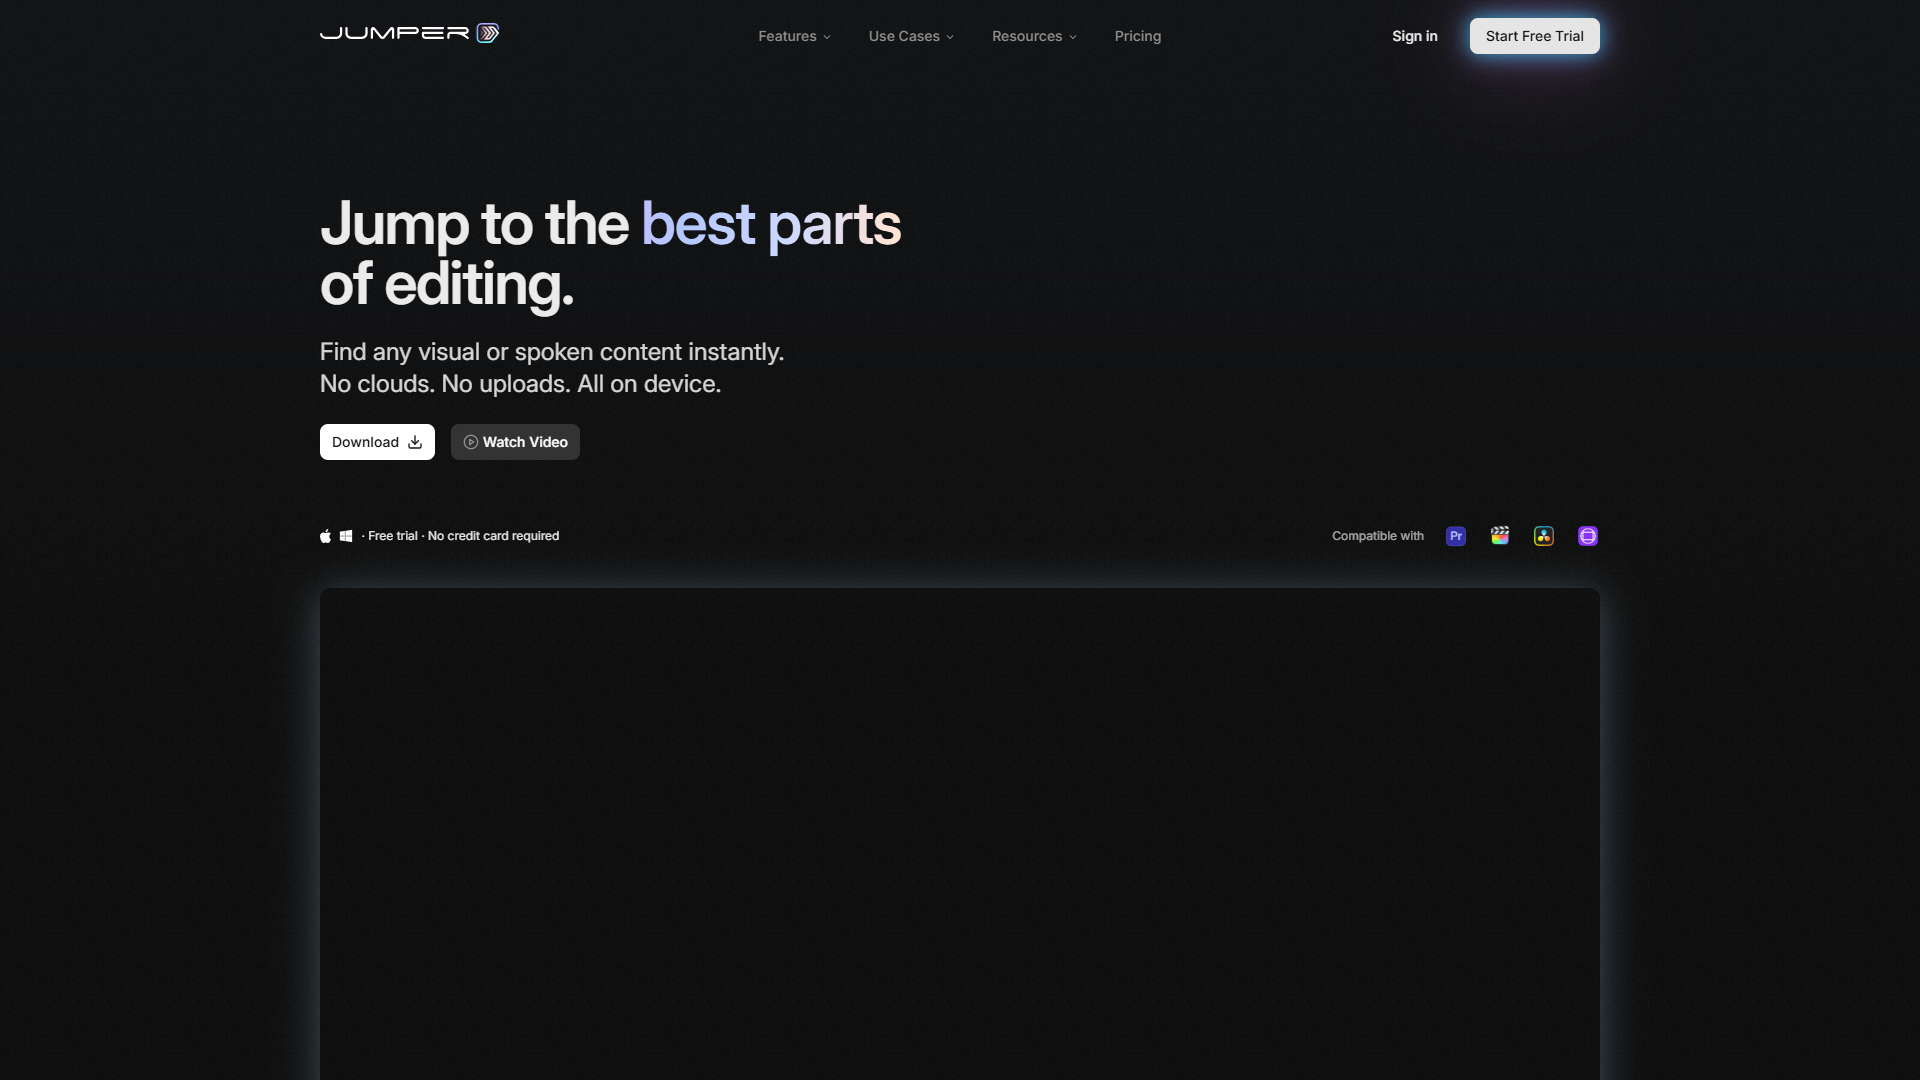Screen dimensions: 1920x1080
Task: Click the large dark video preview panel
Action: click(x=960, y=834)
